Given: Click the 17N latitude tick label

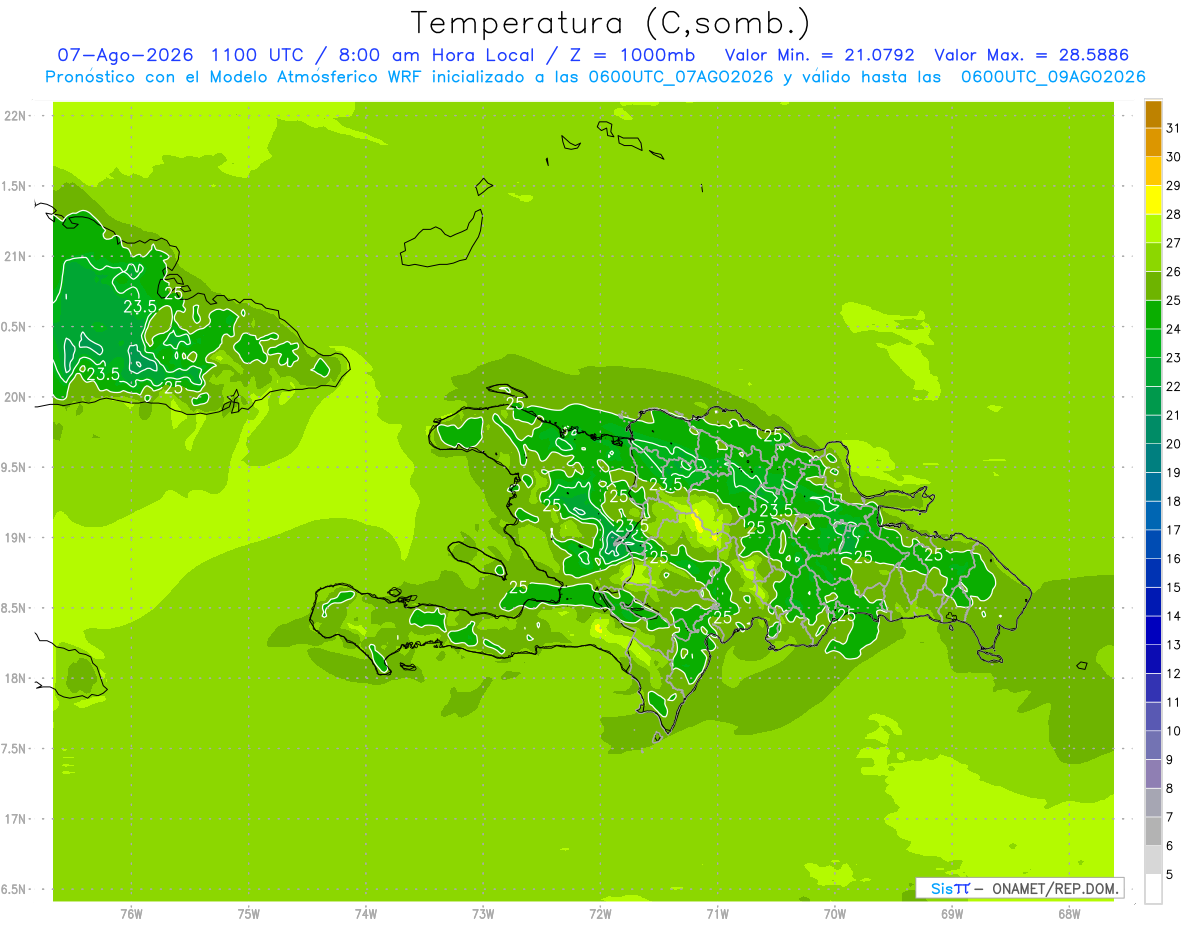Looking at the screenshot, I should click(15, 819).
